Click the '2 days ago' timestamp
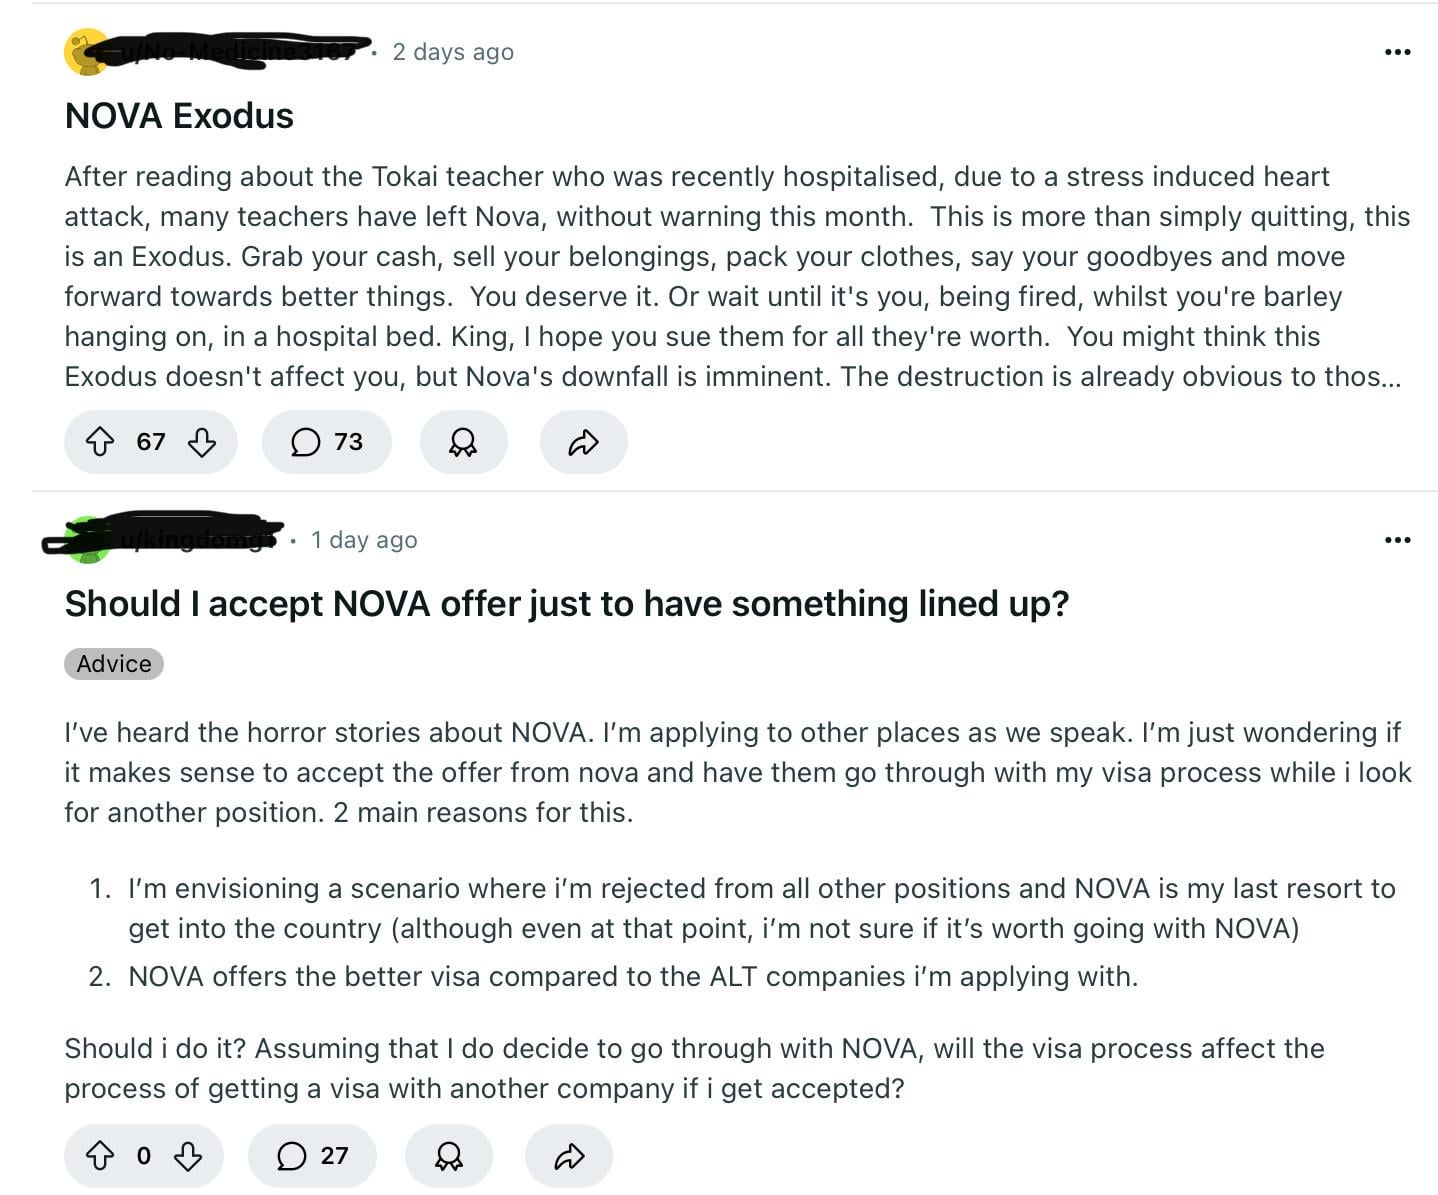Image resolution: width=1438 pixels, height=1195 pixels. click(453, 52)
